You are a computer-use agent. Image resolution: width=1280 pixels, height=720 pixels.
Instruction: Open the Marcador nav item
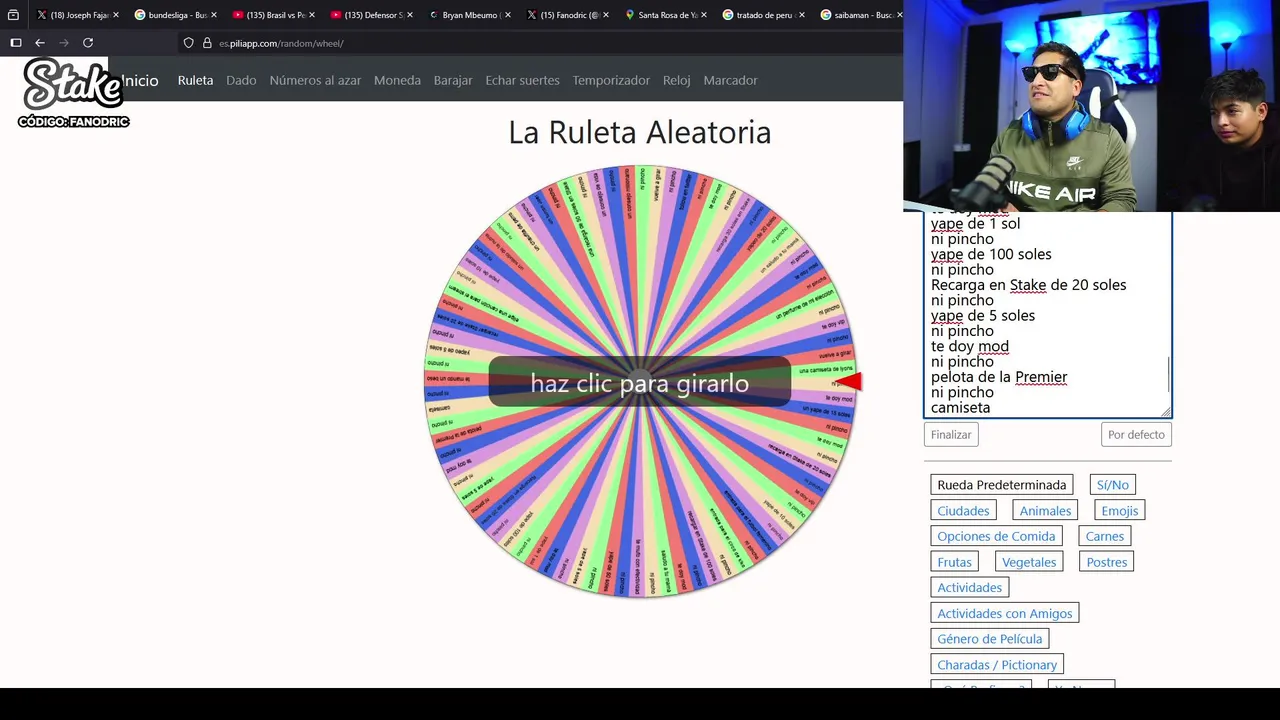730,80
